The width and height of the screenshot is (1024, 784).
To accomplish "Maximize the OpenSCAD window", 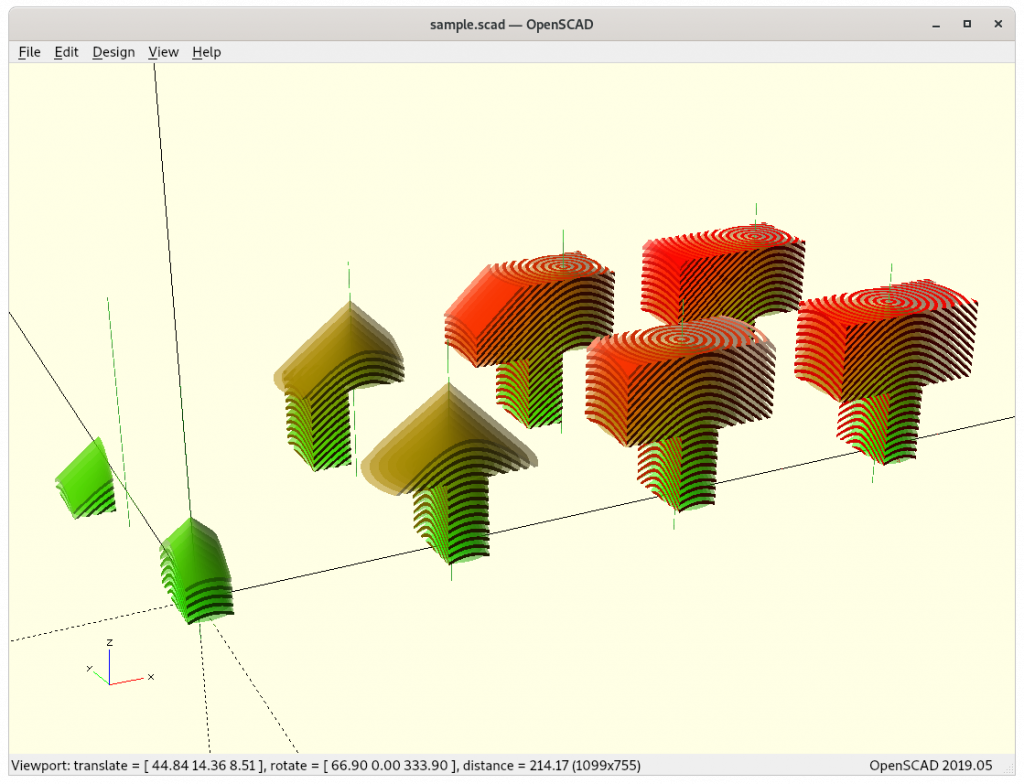I will (x=967, y=24).
